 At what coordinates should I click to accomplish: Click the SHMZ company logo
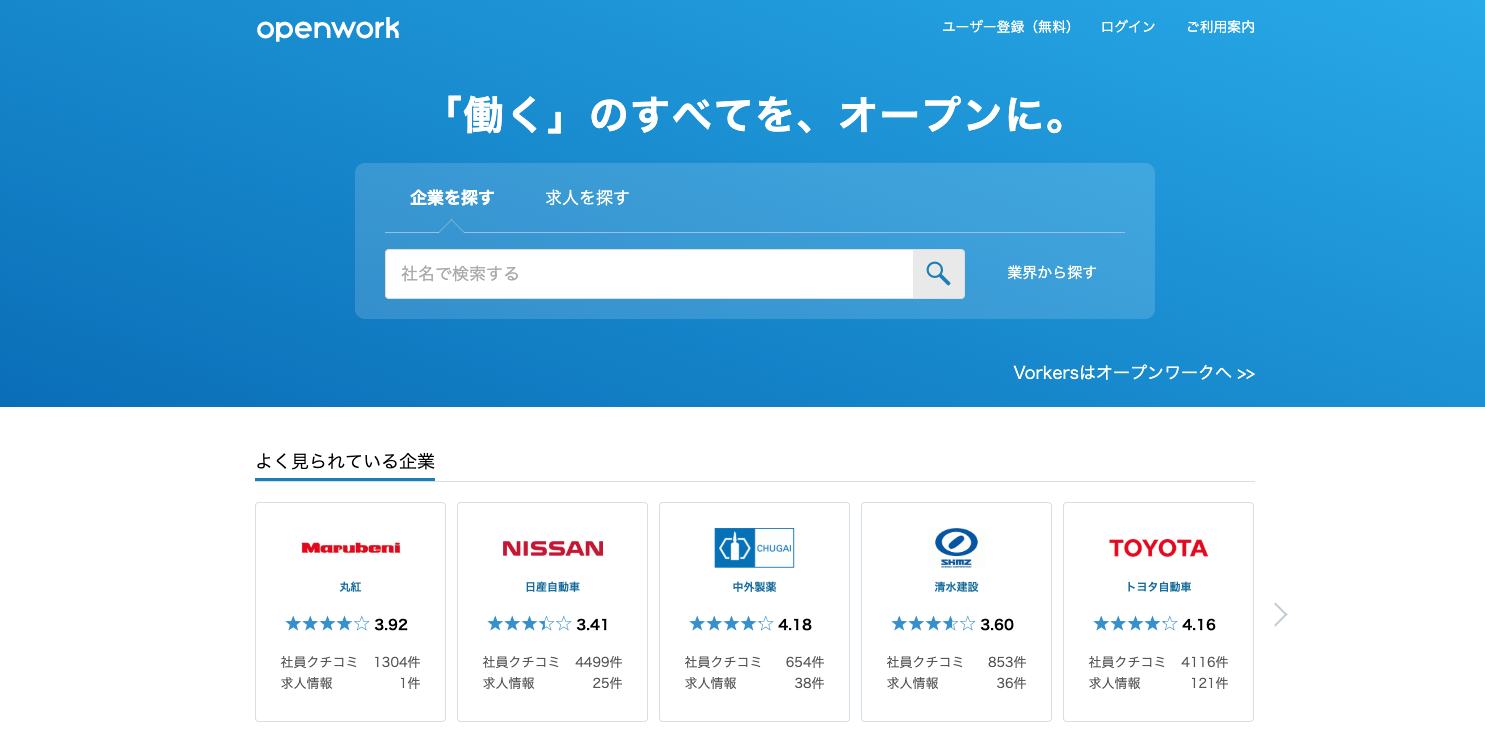click(956, 548)
